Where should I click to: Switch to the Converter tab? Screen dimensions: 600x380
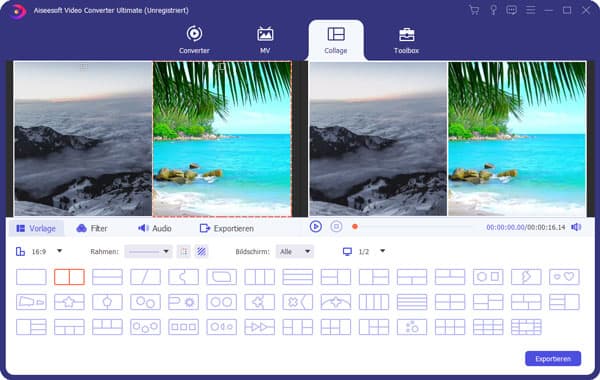pyautogui.click(x=194, y=40)
